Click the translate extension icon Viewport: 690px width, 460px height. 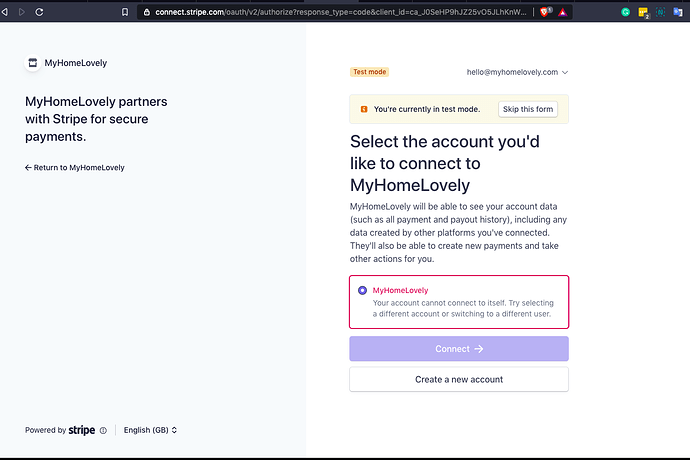678,12
